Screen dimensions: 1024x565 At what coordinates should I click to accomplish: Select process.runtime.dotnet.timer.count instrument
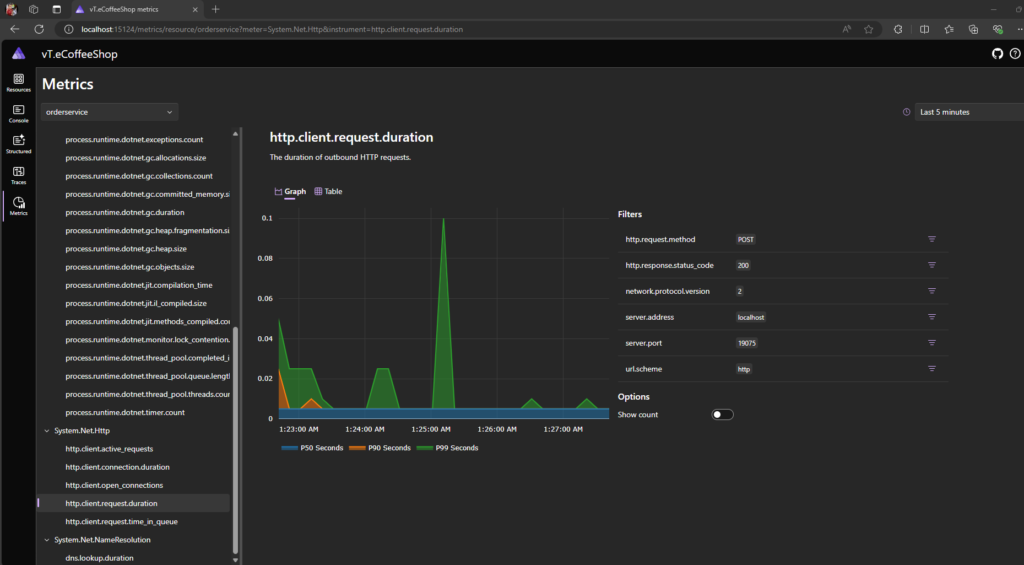(125, 413)
